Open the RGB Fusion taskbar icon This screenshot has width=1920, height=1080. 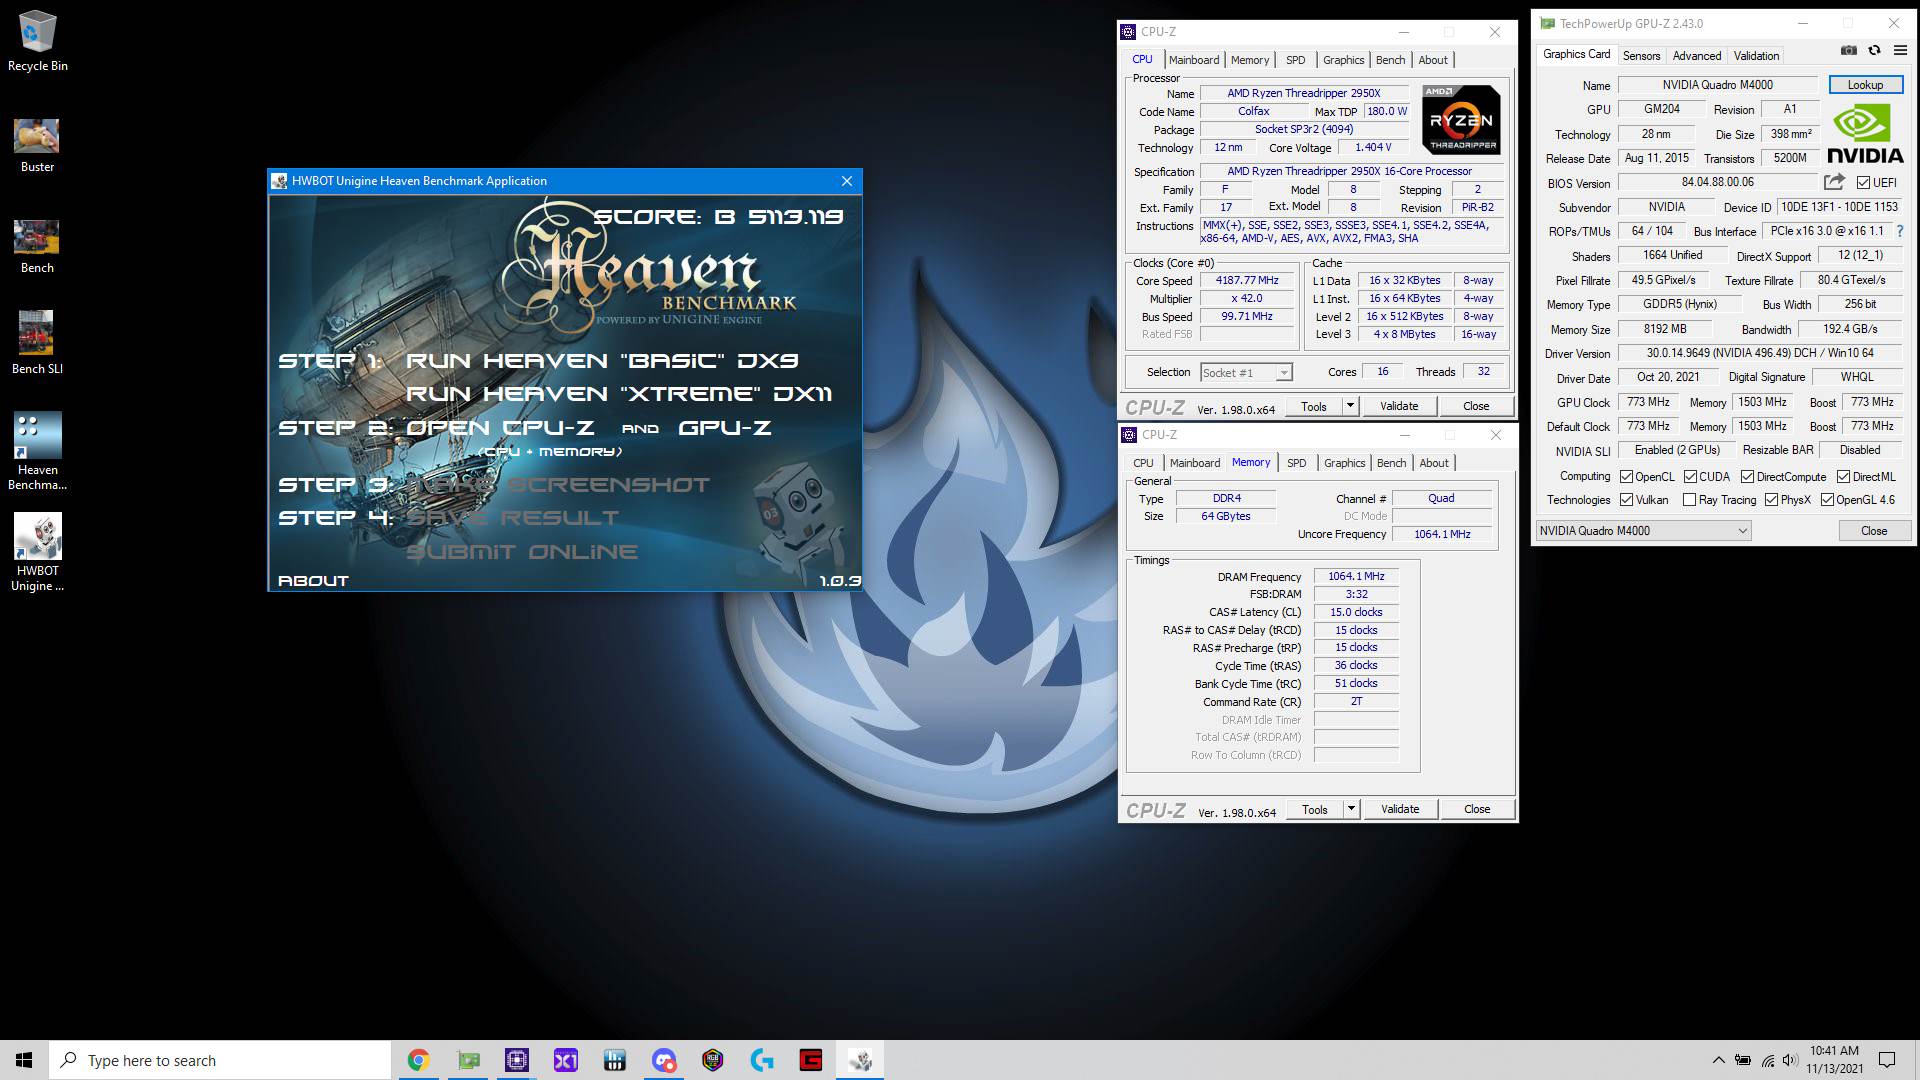pos(713,1060)
